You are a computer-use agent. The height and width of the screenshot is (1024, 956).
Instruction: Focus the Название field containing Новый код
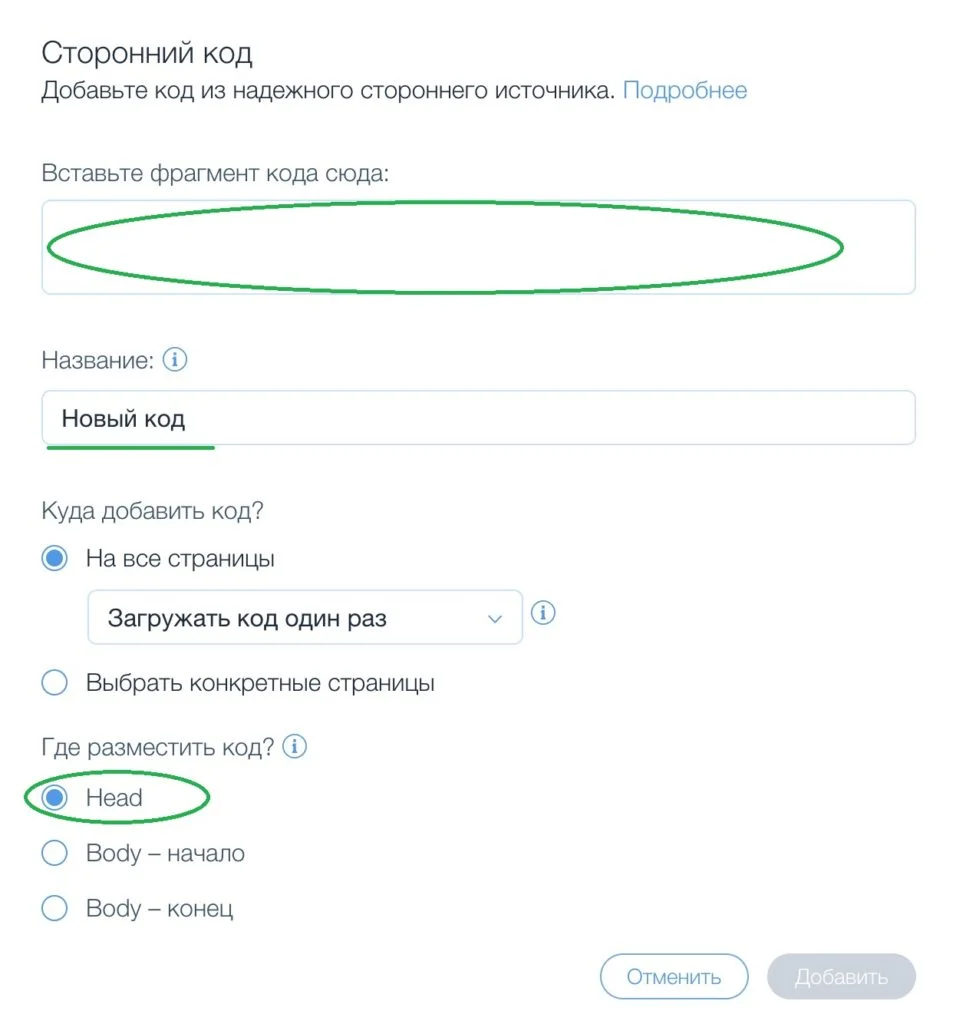pyautogui.click(x=478, y=418)
